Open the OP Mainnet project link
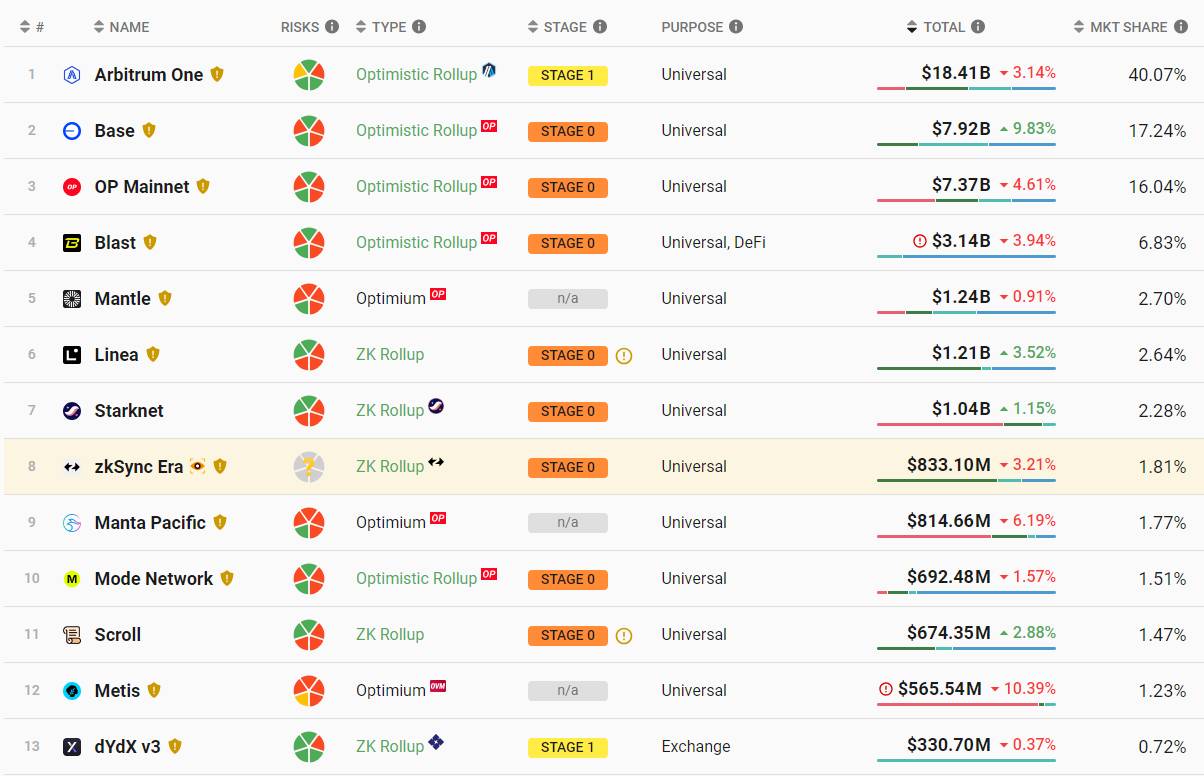Screen dimensions: 1204x776 [142, 187]
